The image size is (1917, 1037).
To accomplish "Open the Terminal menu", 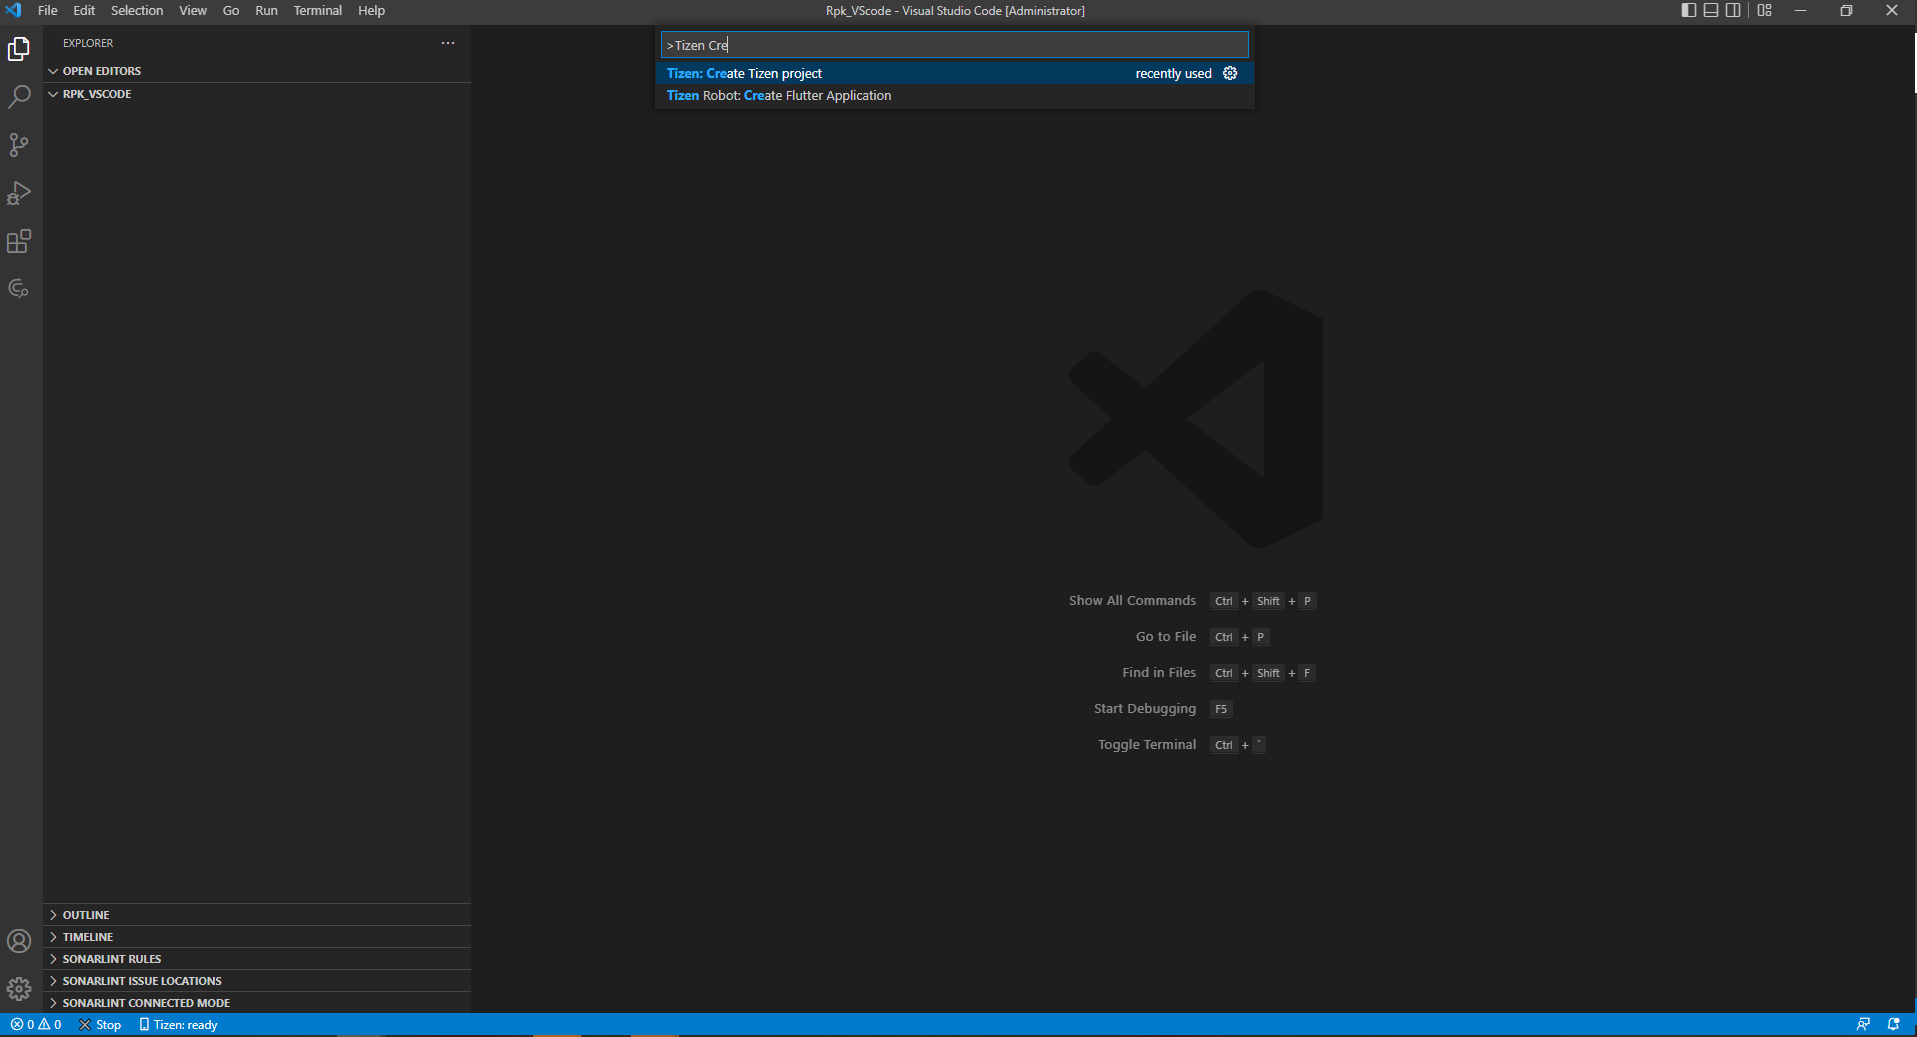I will tap(316, 10).
